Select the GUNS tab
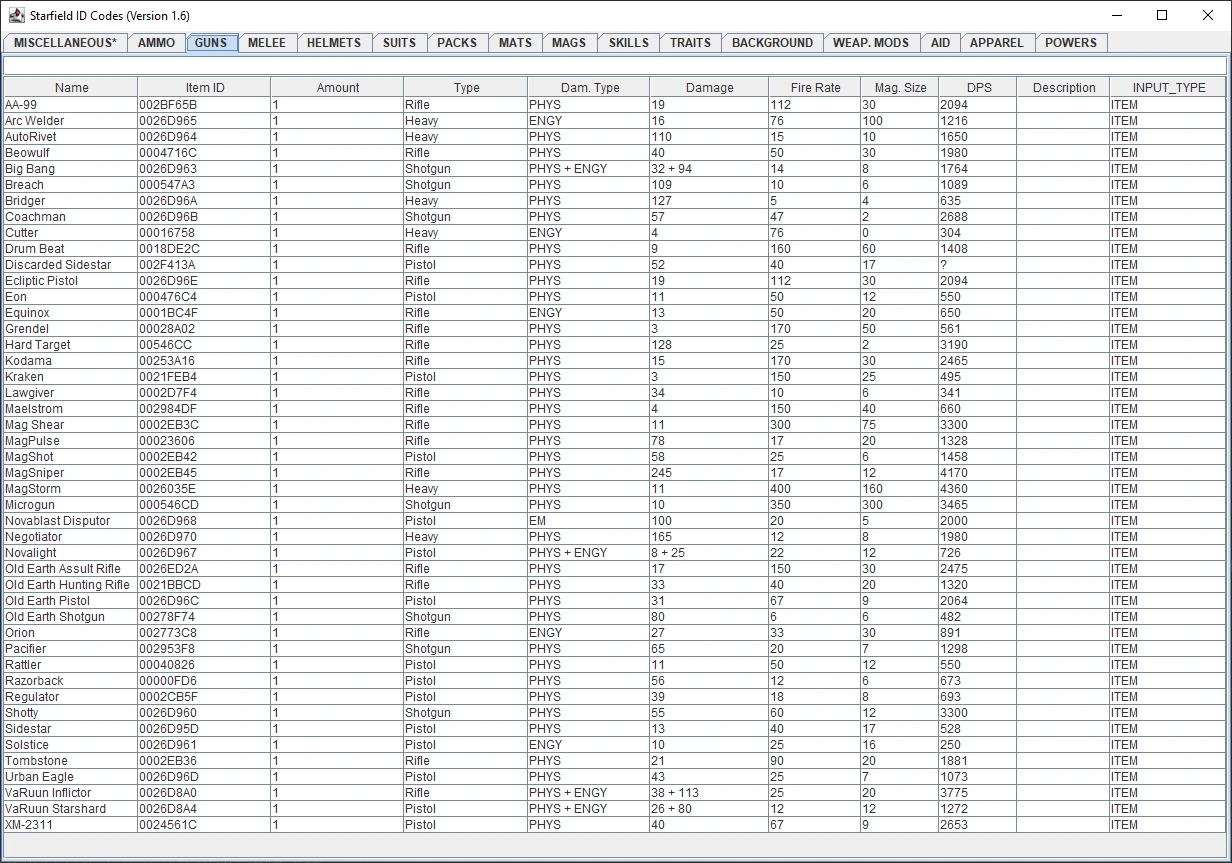The width and height of the screenshot is (1232, 863). pyautogui.click(x=211, y=43)
